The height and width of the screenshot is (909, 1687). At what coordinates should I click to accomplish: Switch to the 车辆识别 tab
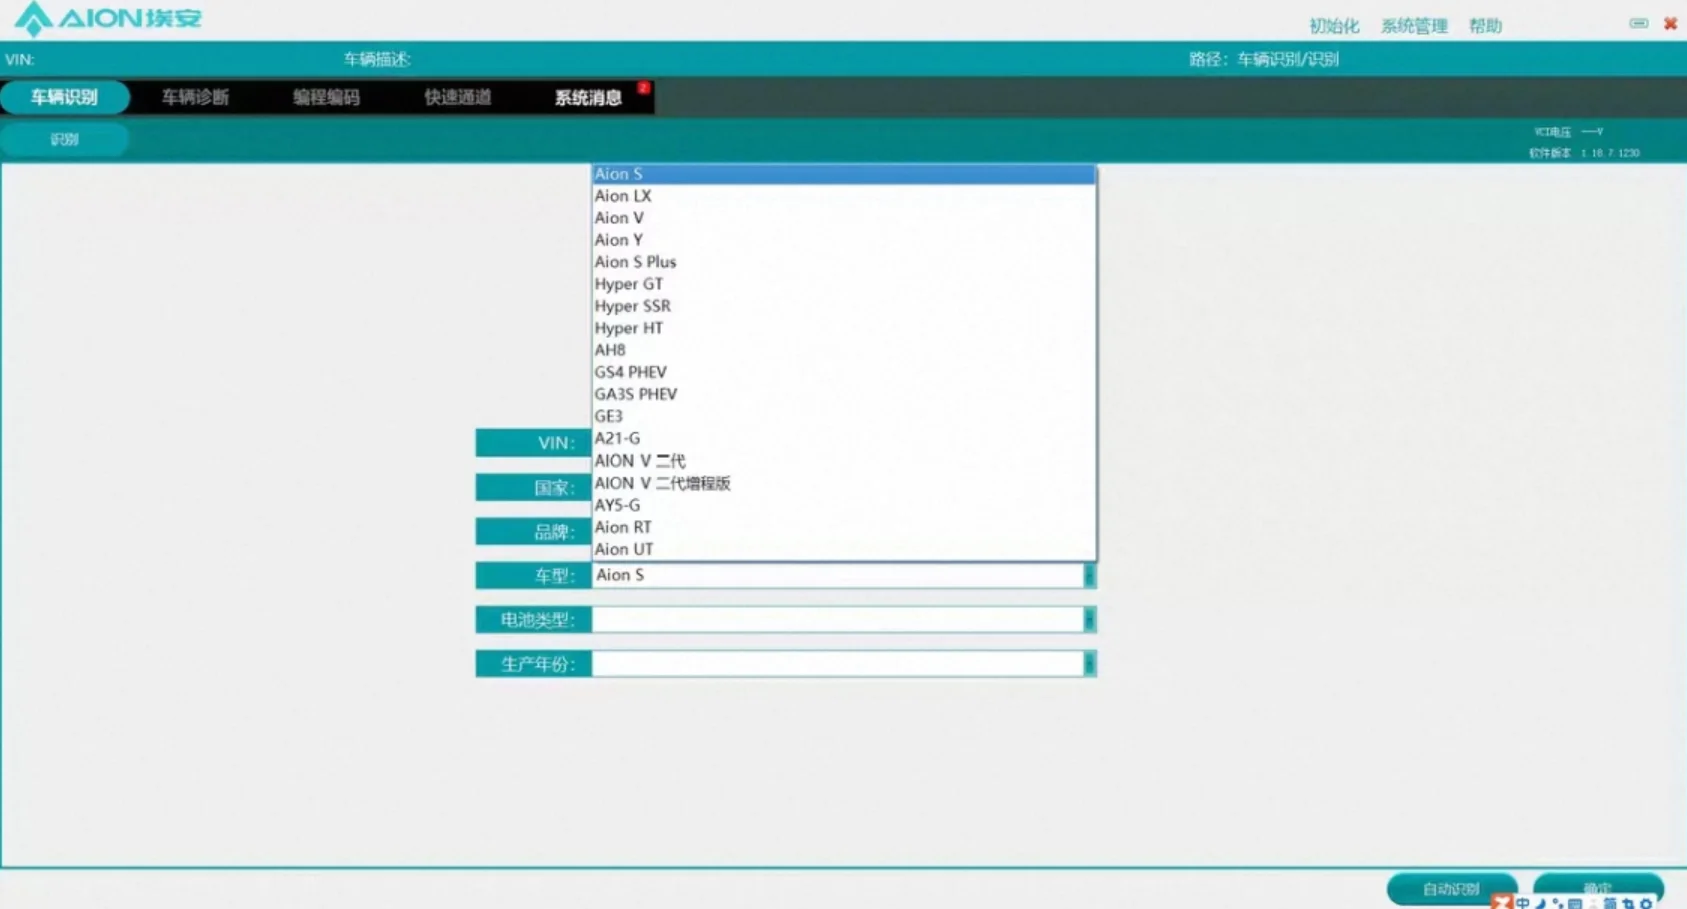(65, 97)
